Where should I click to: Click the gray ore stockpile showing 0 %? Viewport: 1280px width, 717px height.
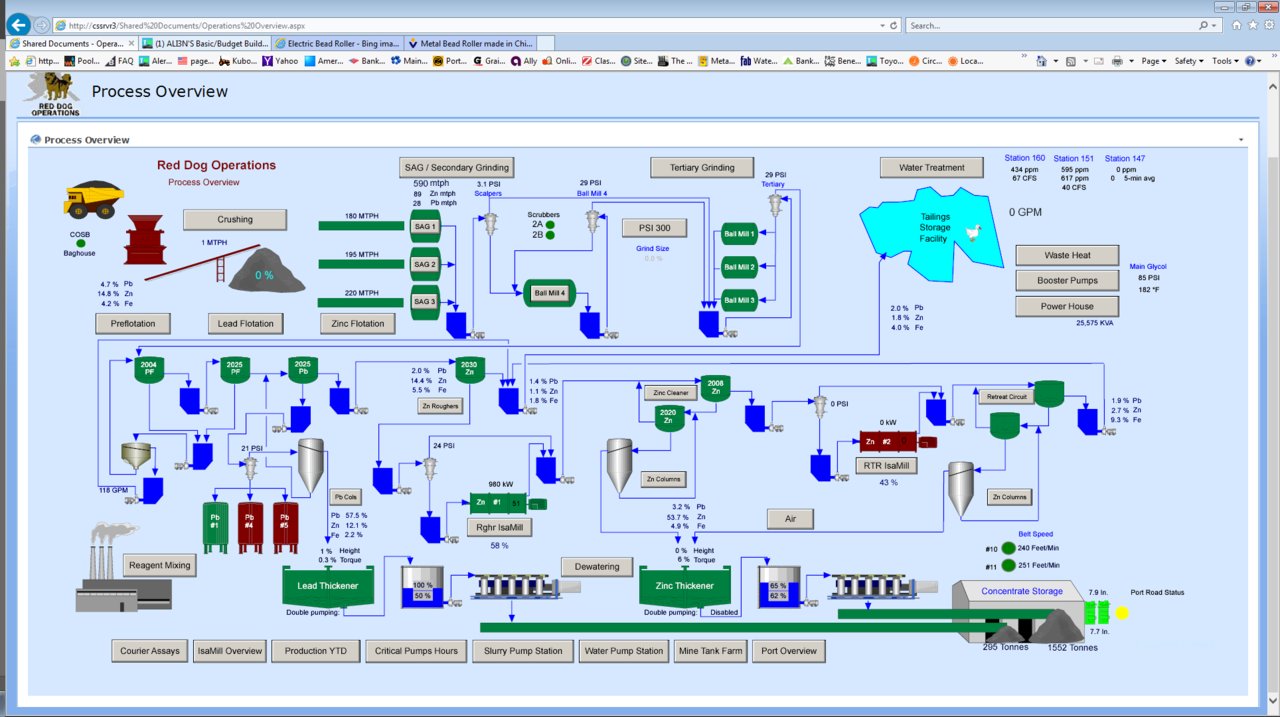pos(265,270)
